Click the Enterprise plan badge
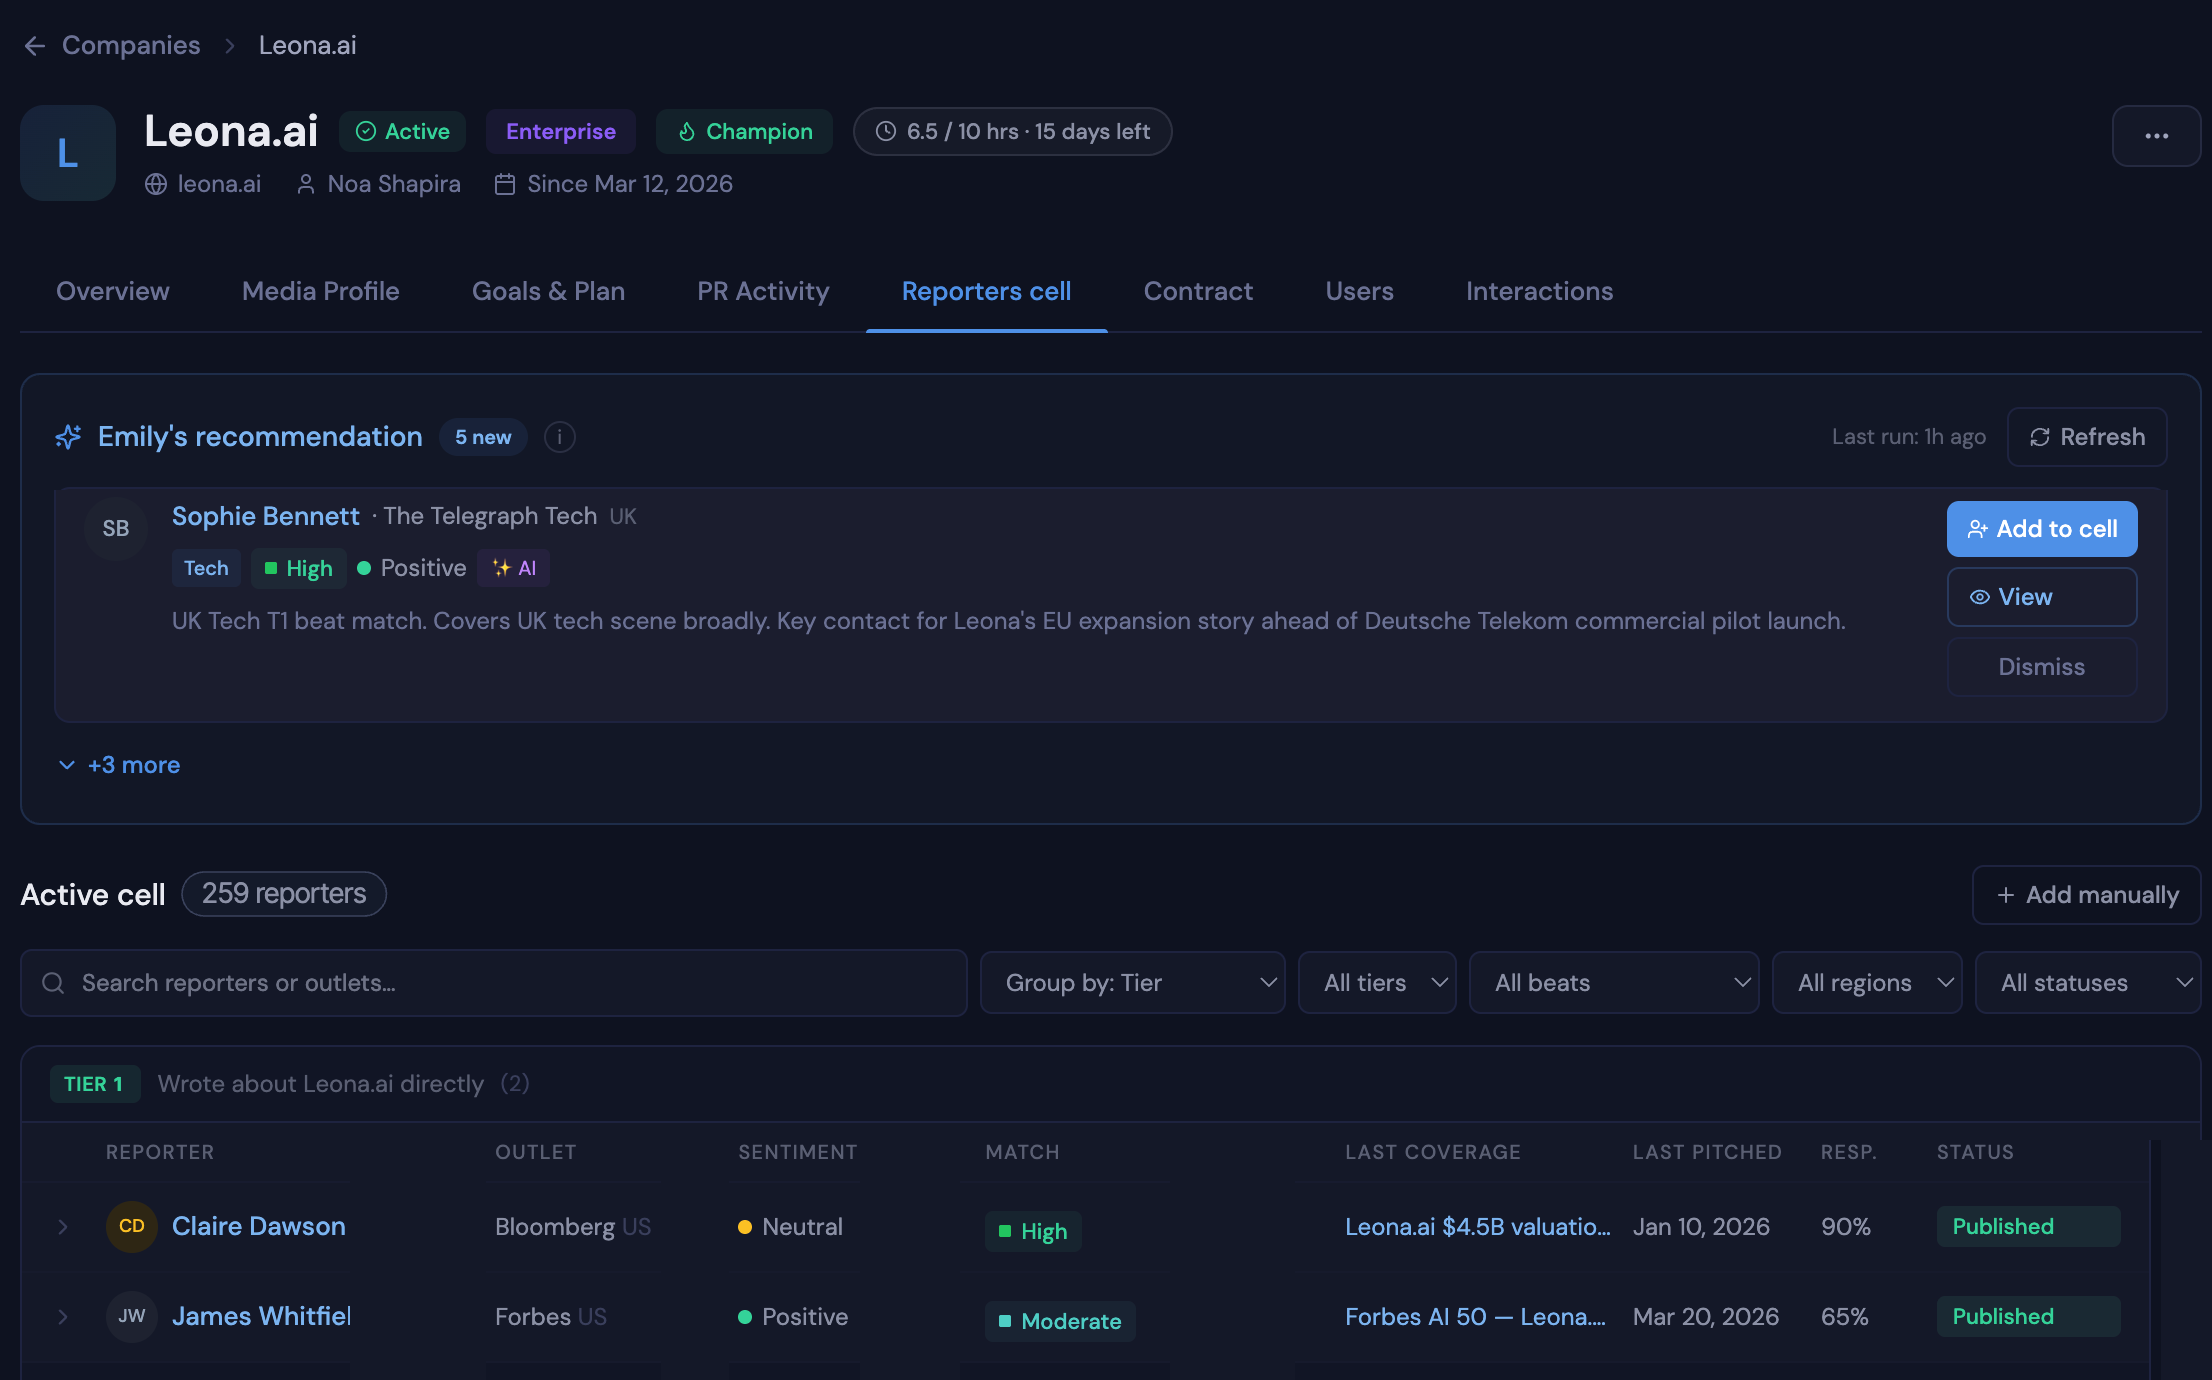The height and width of the screenshot is (1380, 2212). pyautogui.click(x=561, y=131)
